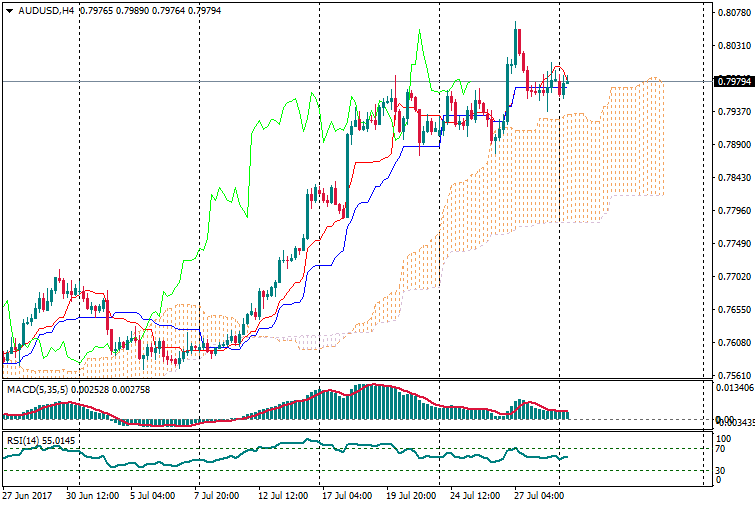Click the 0.75610 price axis label
The height and width of the screenshot is (507, 755).
point(732,376)
